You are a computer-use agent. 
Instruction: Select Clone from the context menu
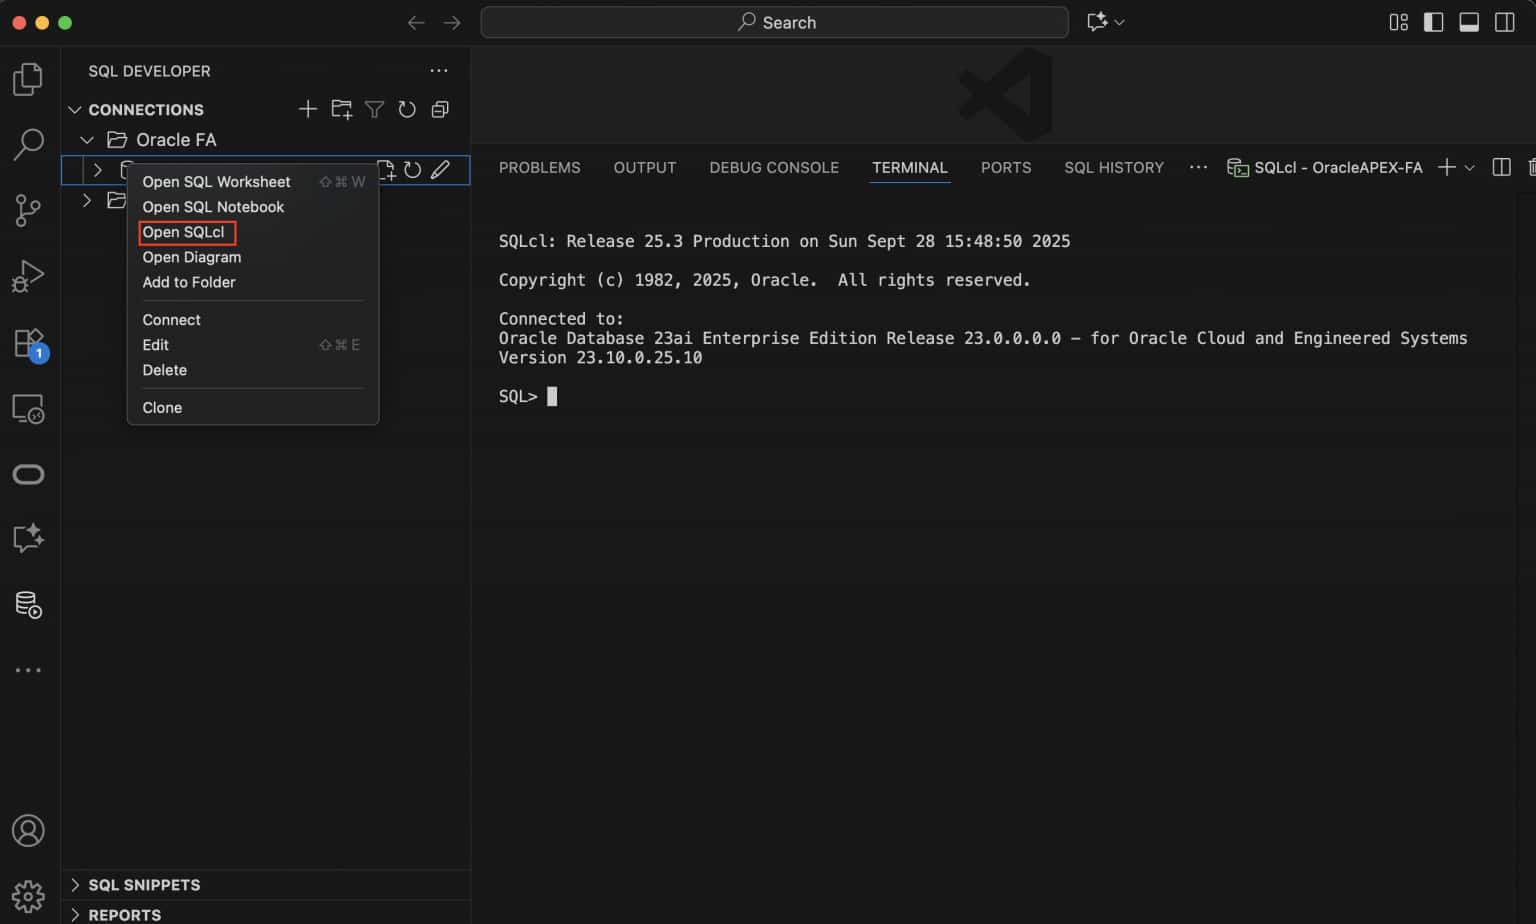(162, 407)
